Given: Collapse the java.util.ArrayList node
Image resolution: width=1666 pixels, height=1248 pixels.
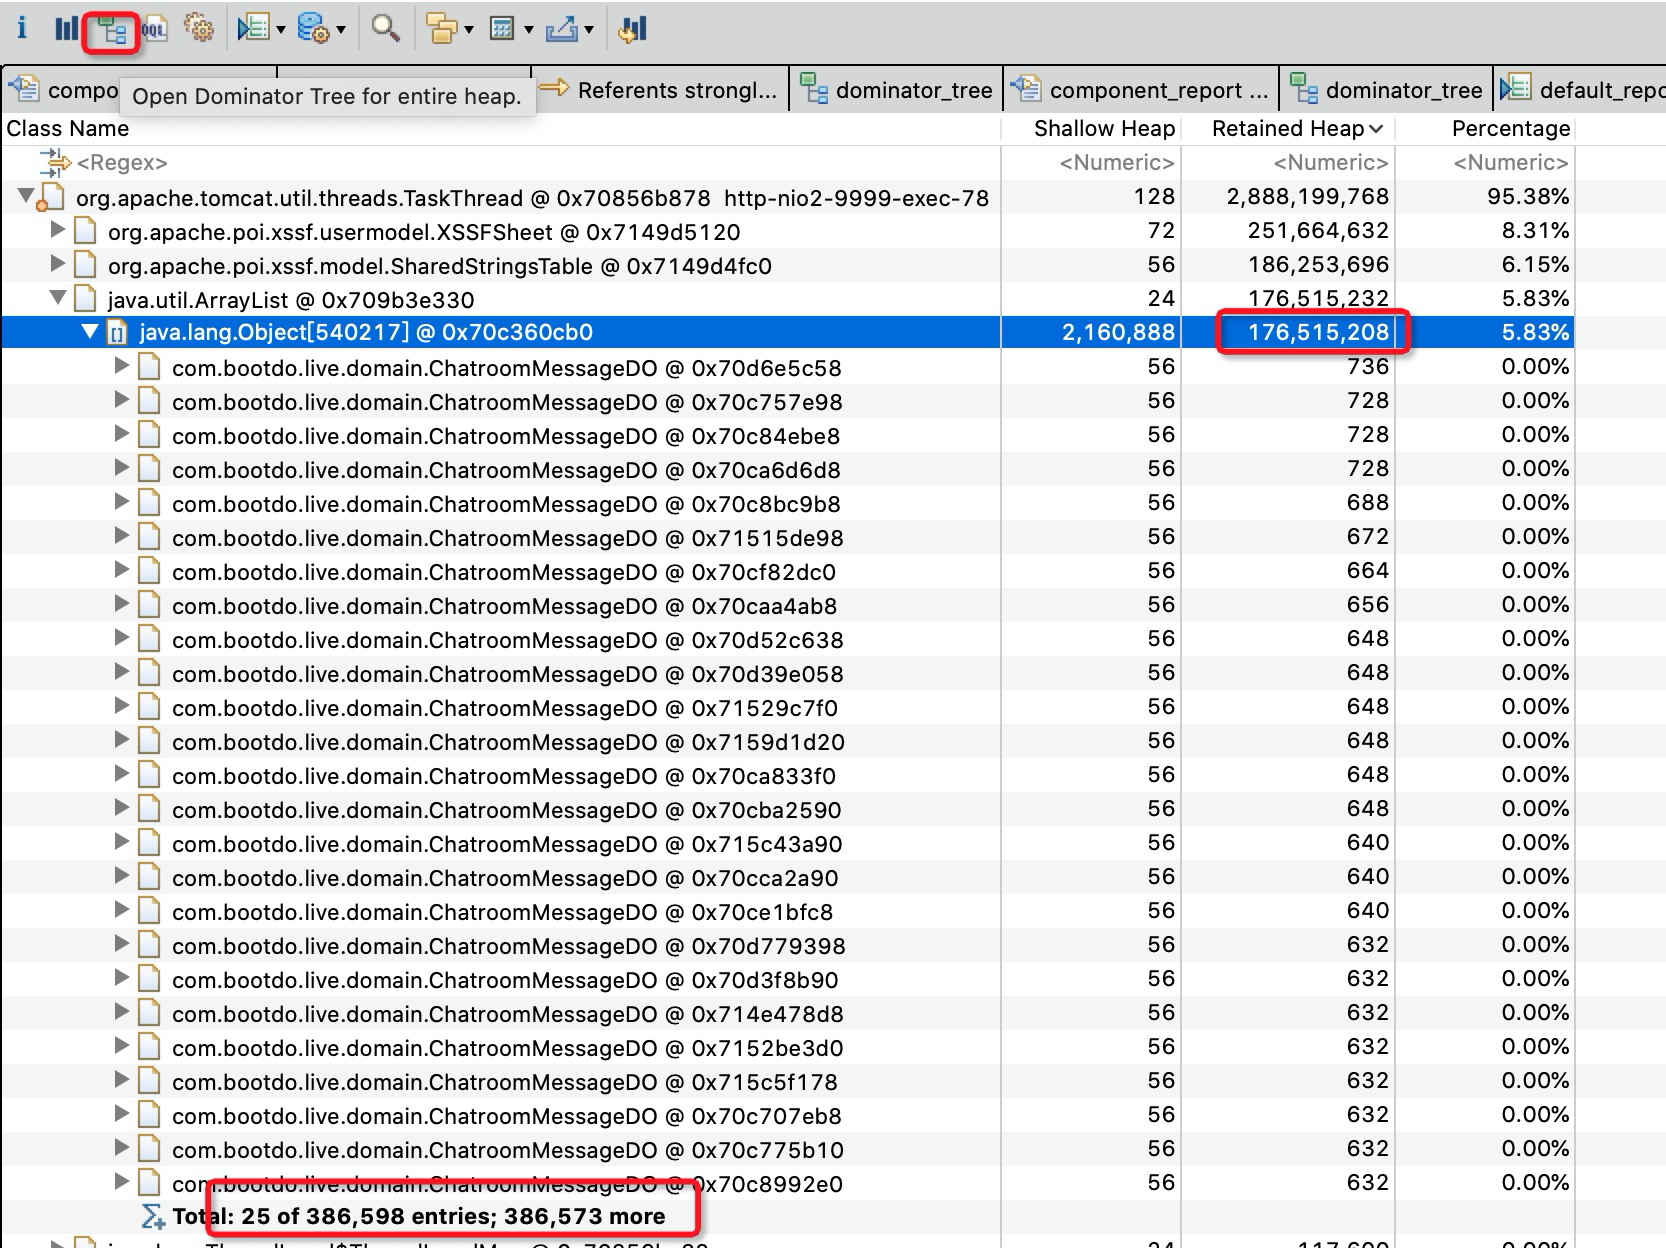Looking at the screenshot, I should pos(58,298).
